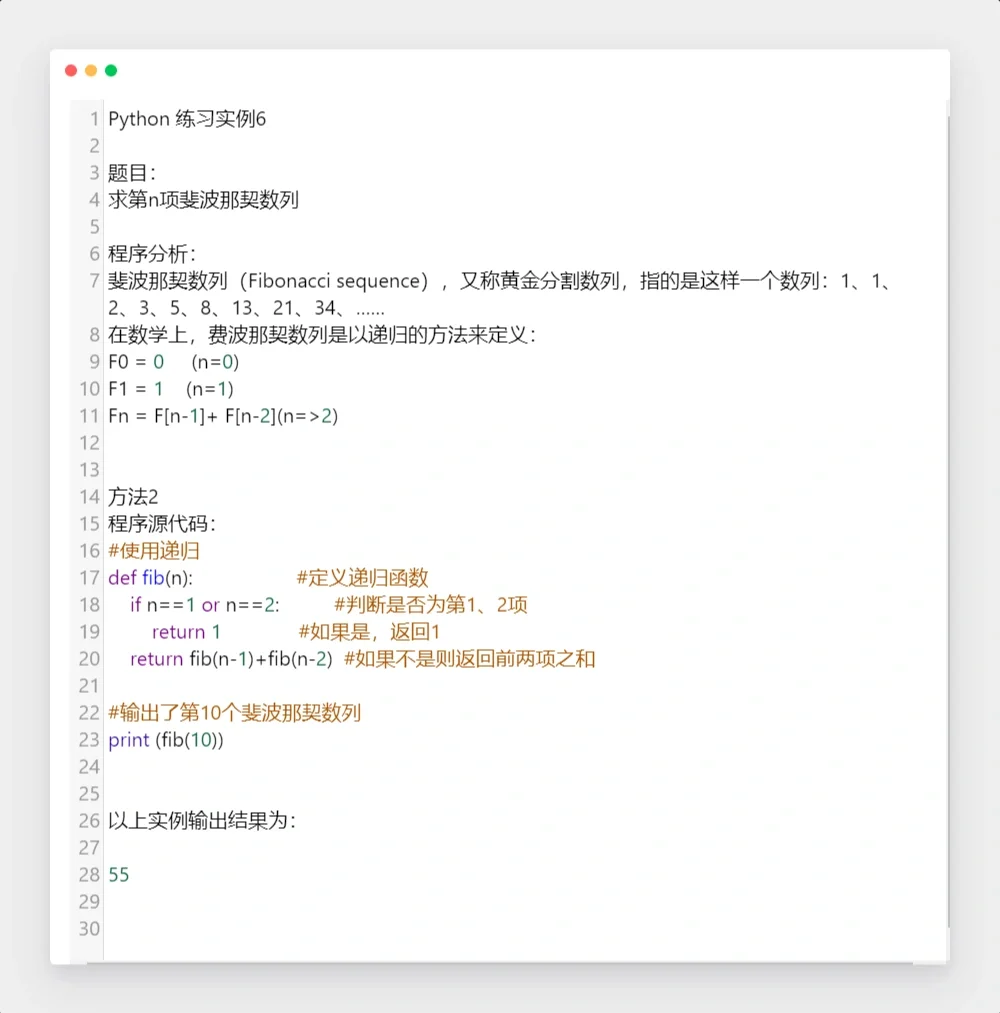
Task: Click the formula 'Fn = F[n-1]+ F[n-2]'
Action: click(x=193, y=416)
